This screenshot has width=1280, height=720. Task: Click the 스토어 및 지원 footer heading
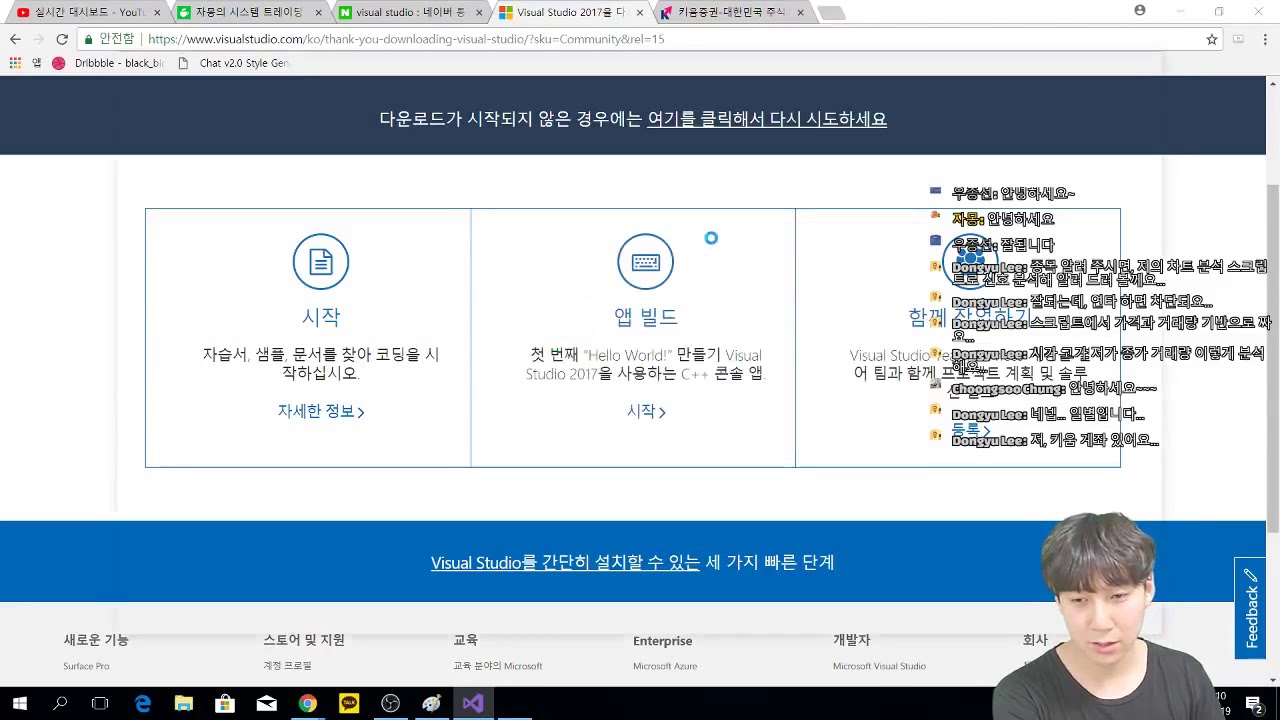[304, 640]
